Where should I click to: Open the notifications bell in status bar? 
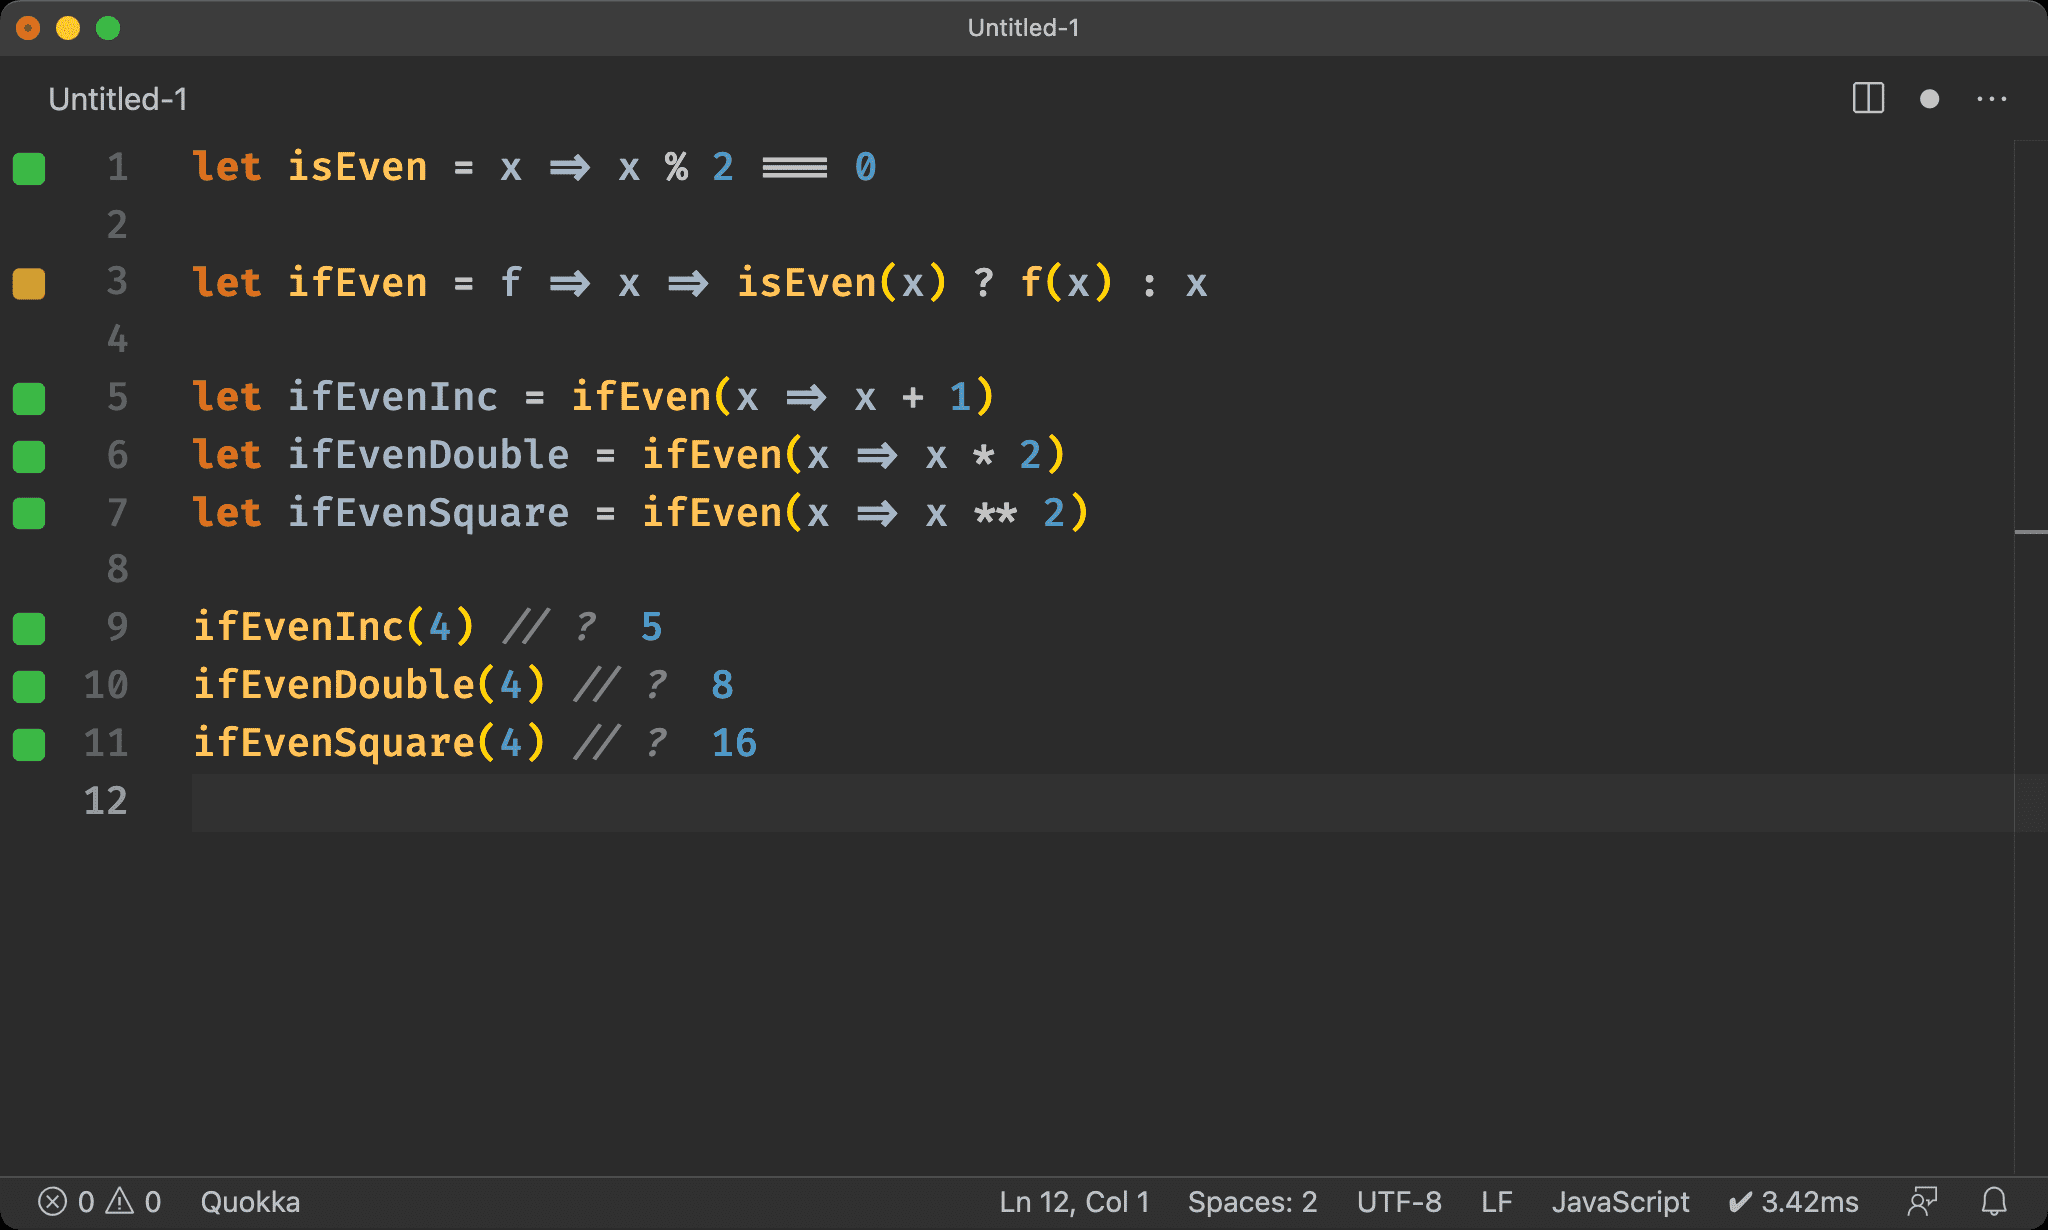pyautogui.click(x=1994, y=1201)
